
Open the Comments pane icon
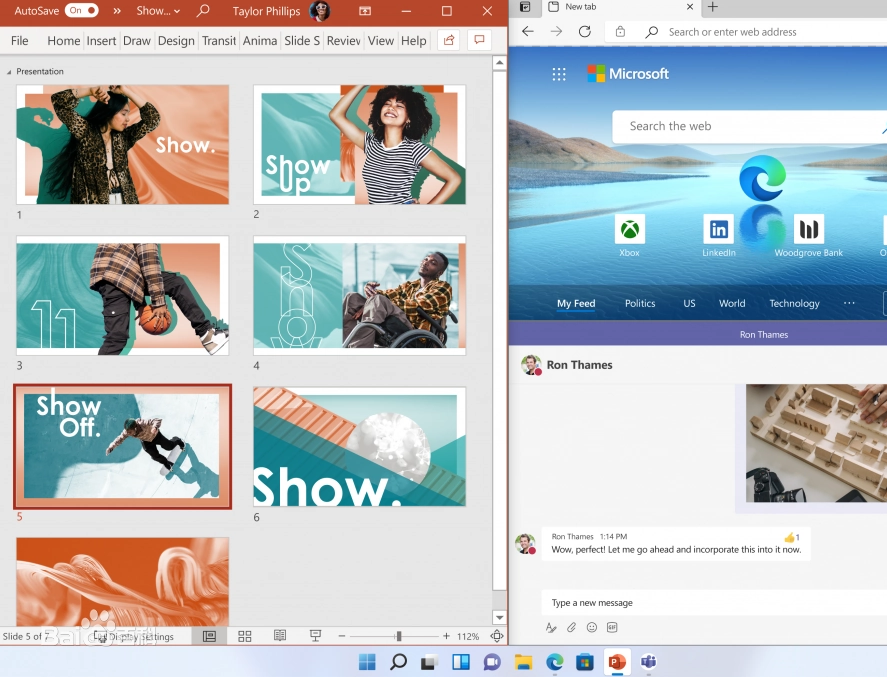[479, 41]
